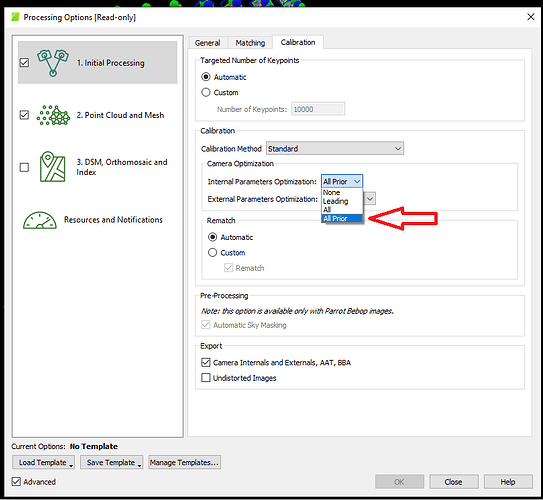The width and height of the screenshot is (543, 500).
Task: Select Automatic radio under Rematch
Action: (212, 237)
